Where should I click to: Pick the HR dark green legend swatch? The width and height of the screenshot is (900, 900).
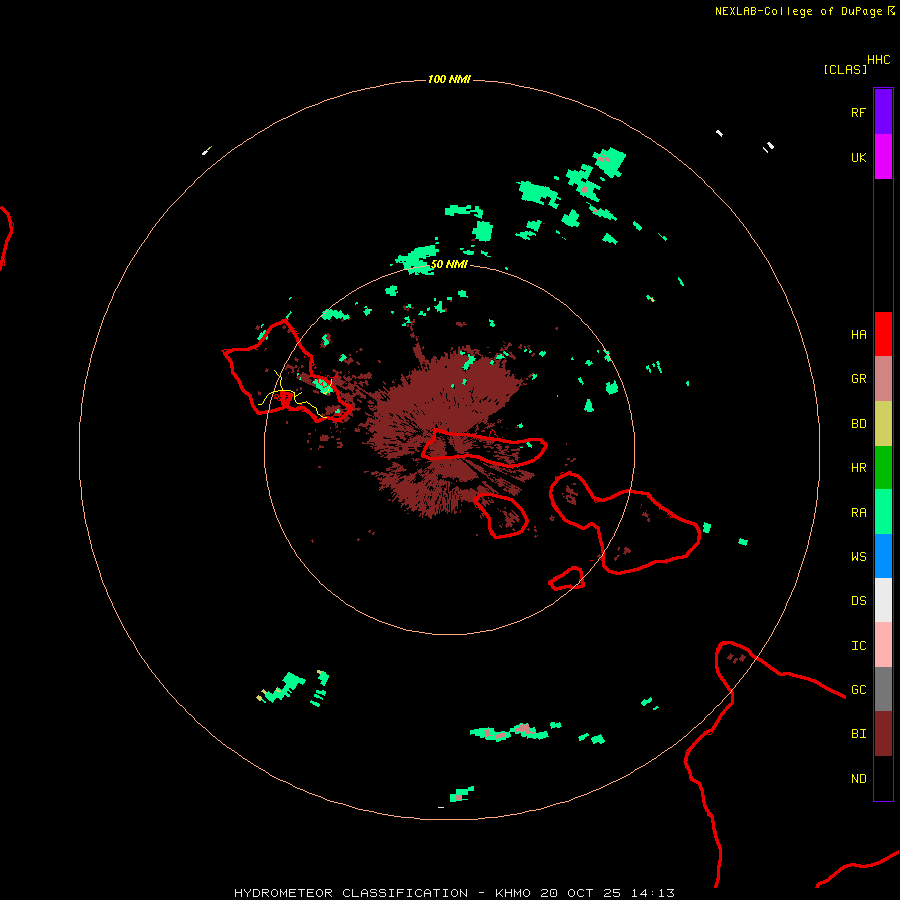tap(883, 468)
